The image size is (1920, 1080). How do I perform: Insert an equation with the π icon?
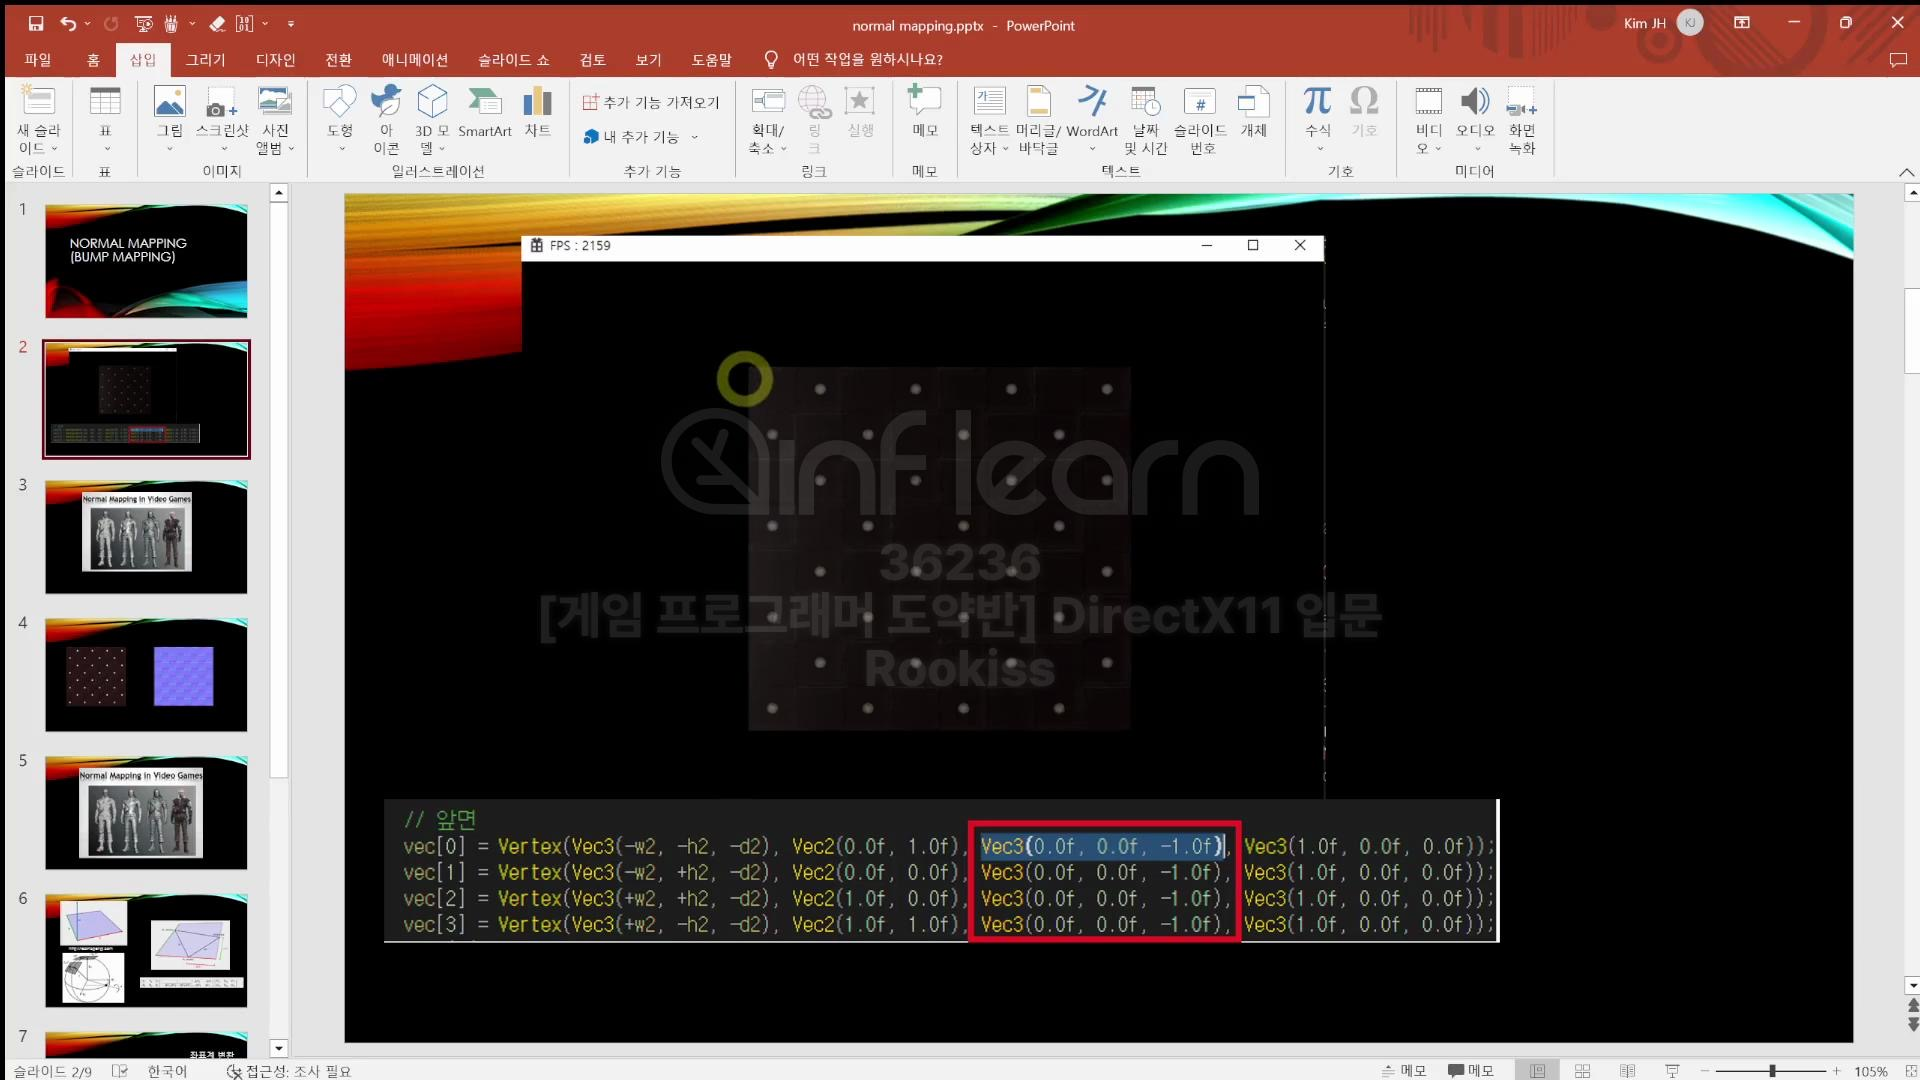tap(1317, 102)
